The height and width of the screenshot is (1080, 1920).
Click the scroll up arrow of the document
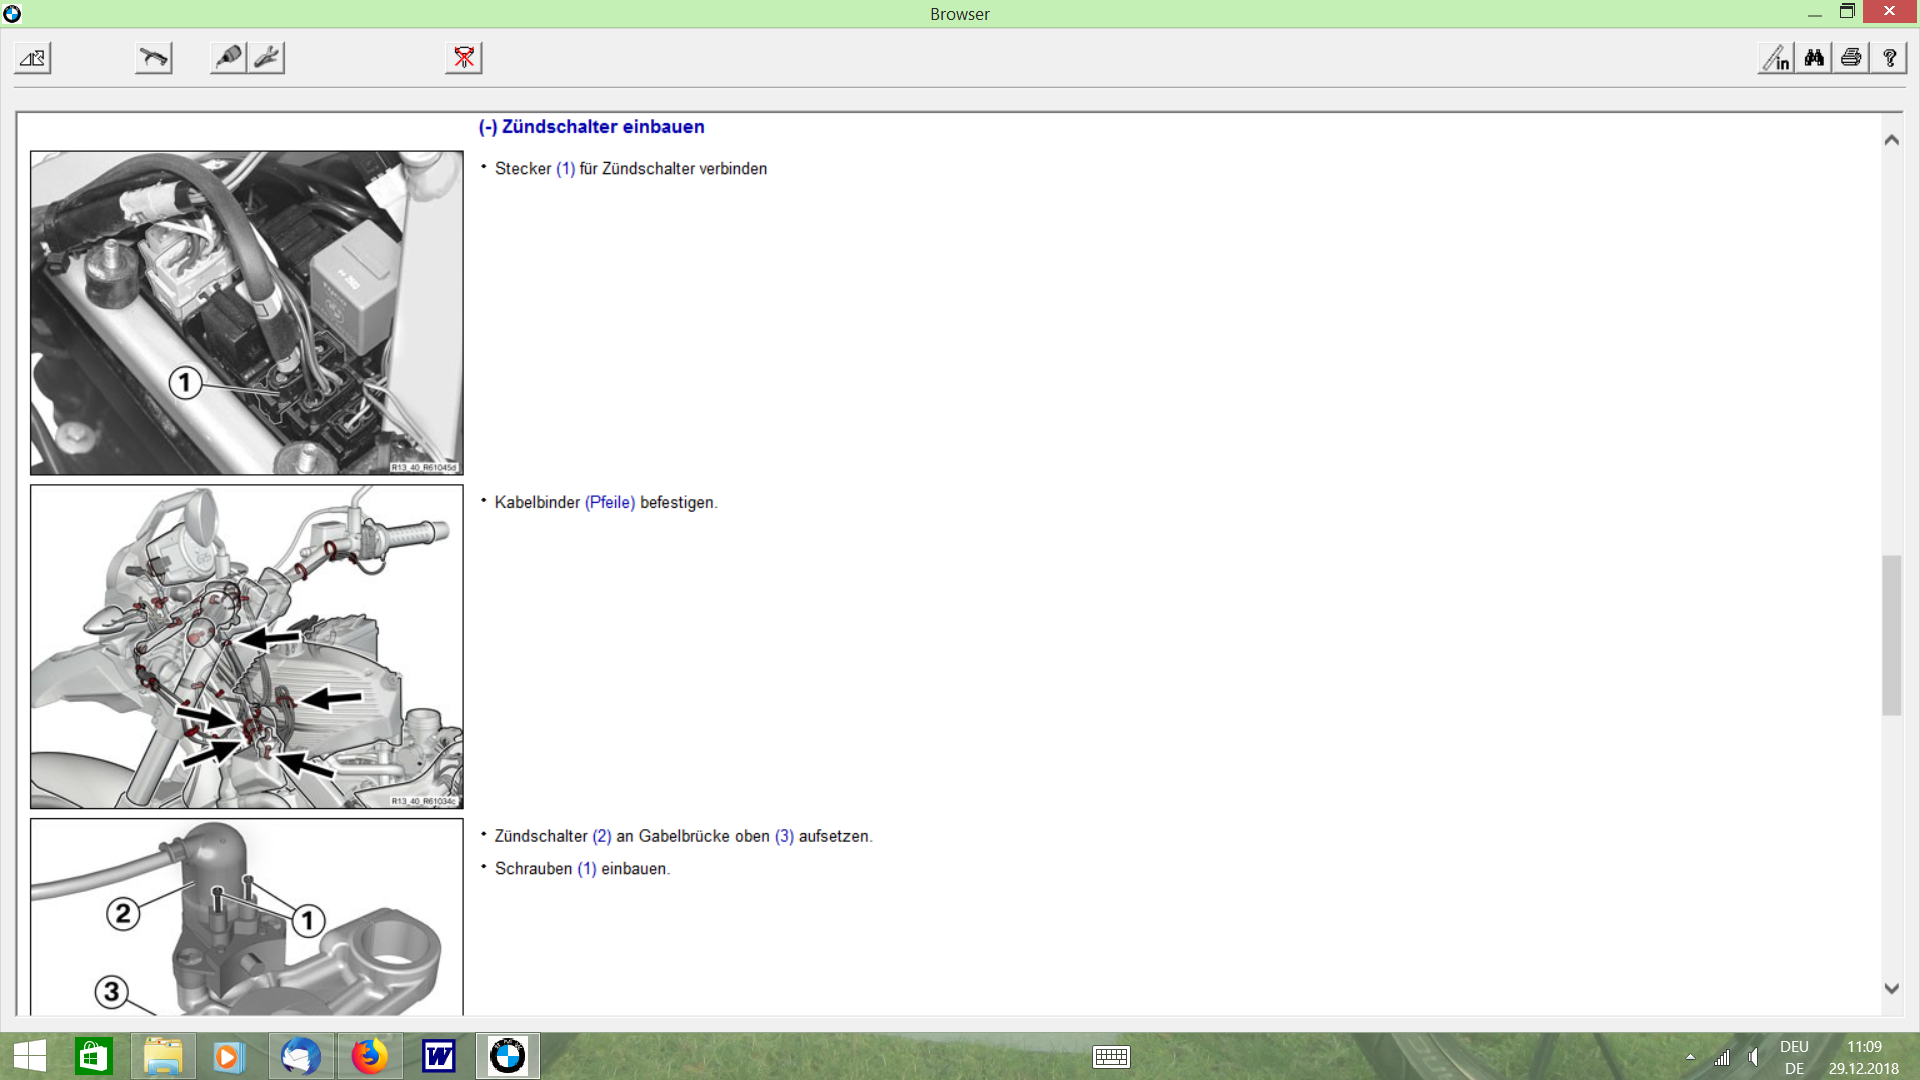(x=1891, y=140)
